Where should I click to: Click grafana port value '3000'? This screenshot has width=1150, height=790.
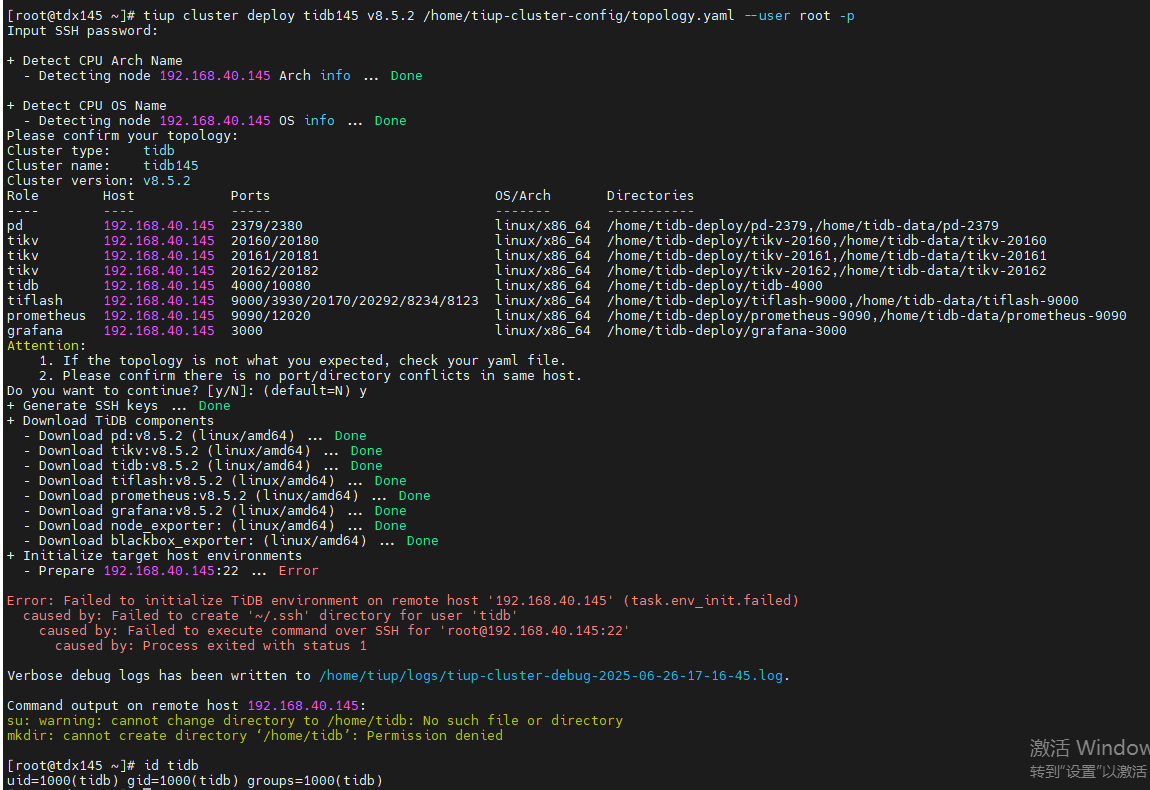246,331
